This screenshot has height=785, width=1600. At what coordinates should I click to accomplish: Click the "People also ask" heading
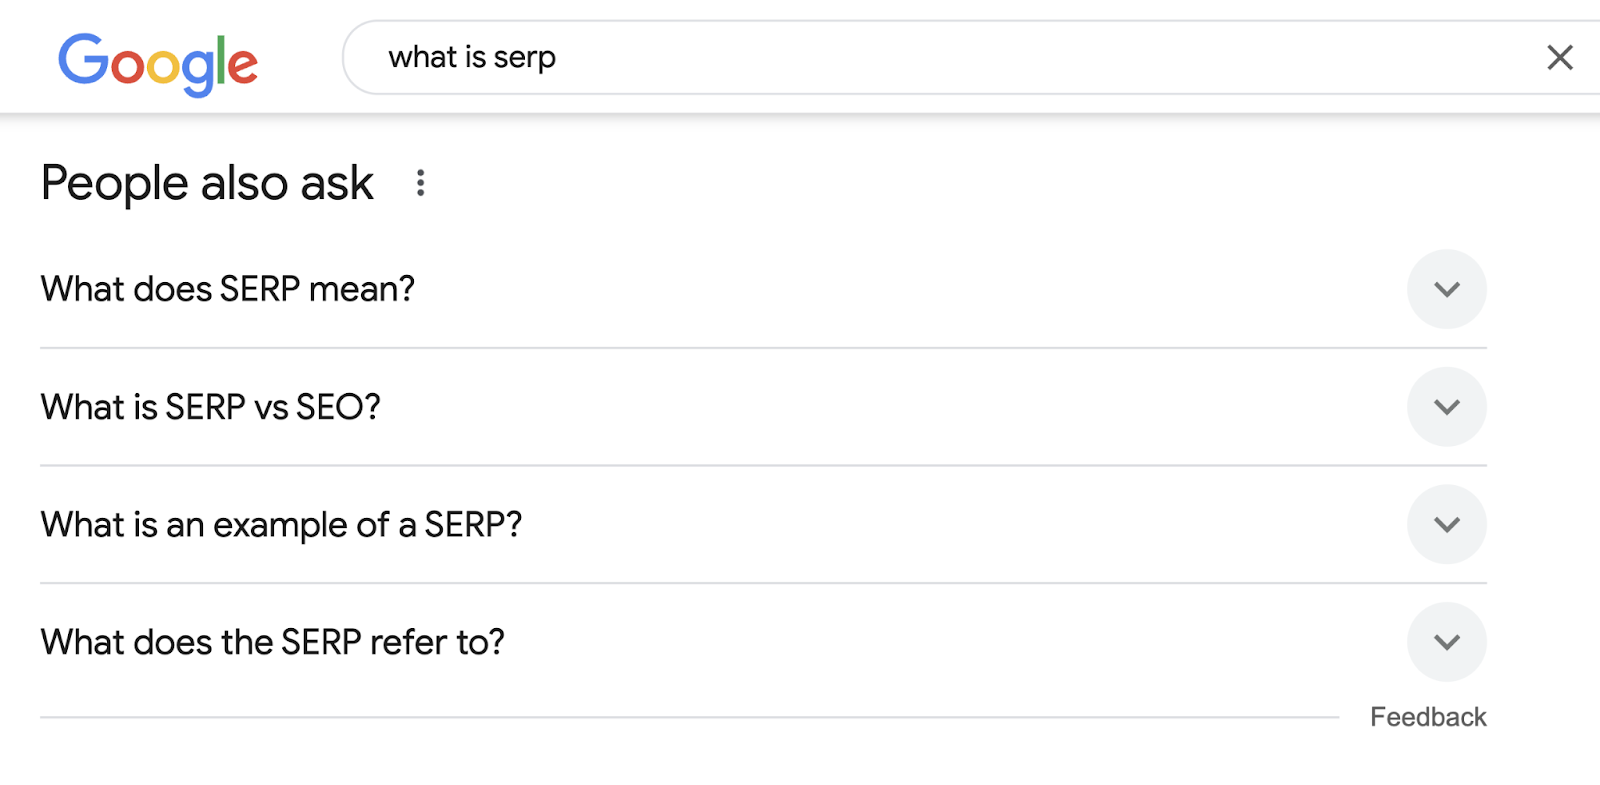(x=207, y=183)
